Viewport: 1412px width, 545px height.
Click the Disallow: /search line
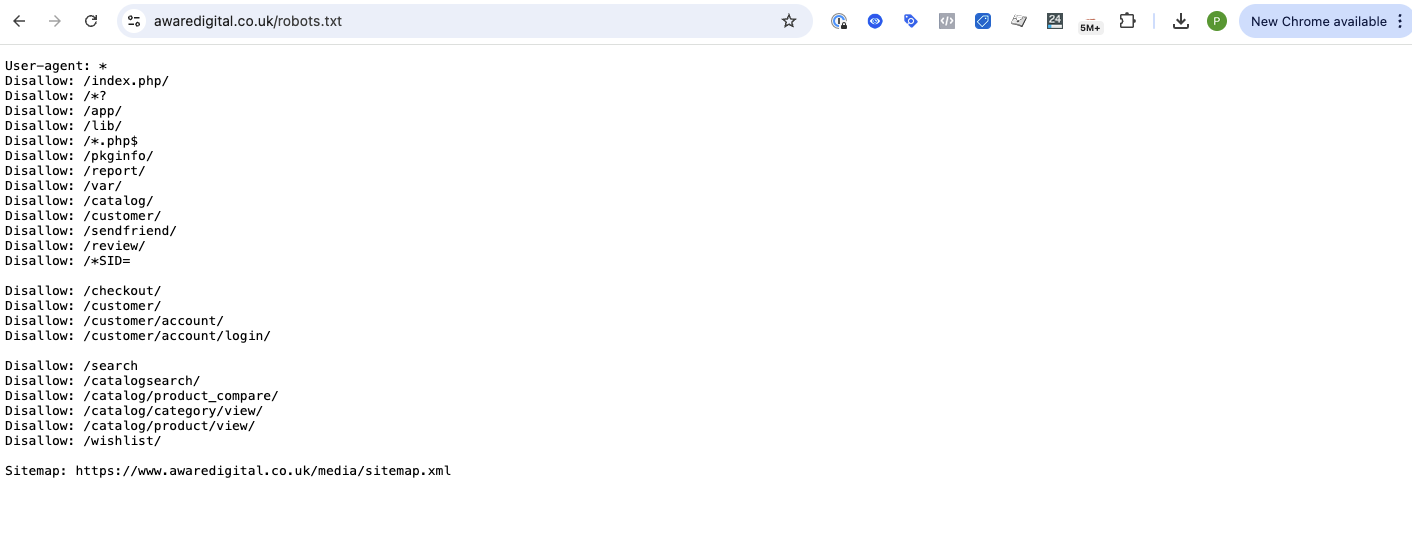71,366
